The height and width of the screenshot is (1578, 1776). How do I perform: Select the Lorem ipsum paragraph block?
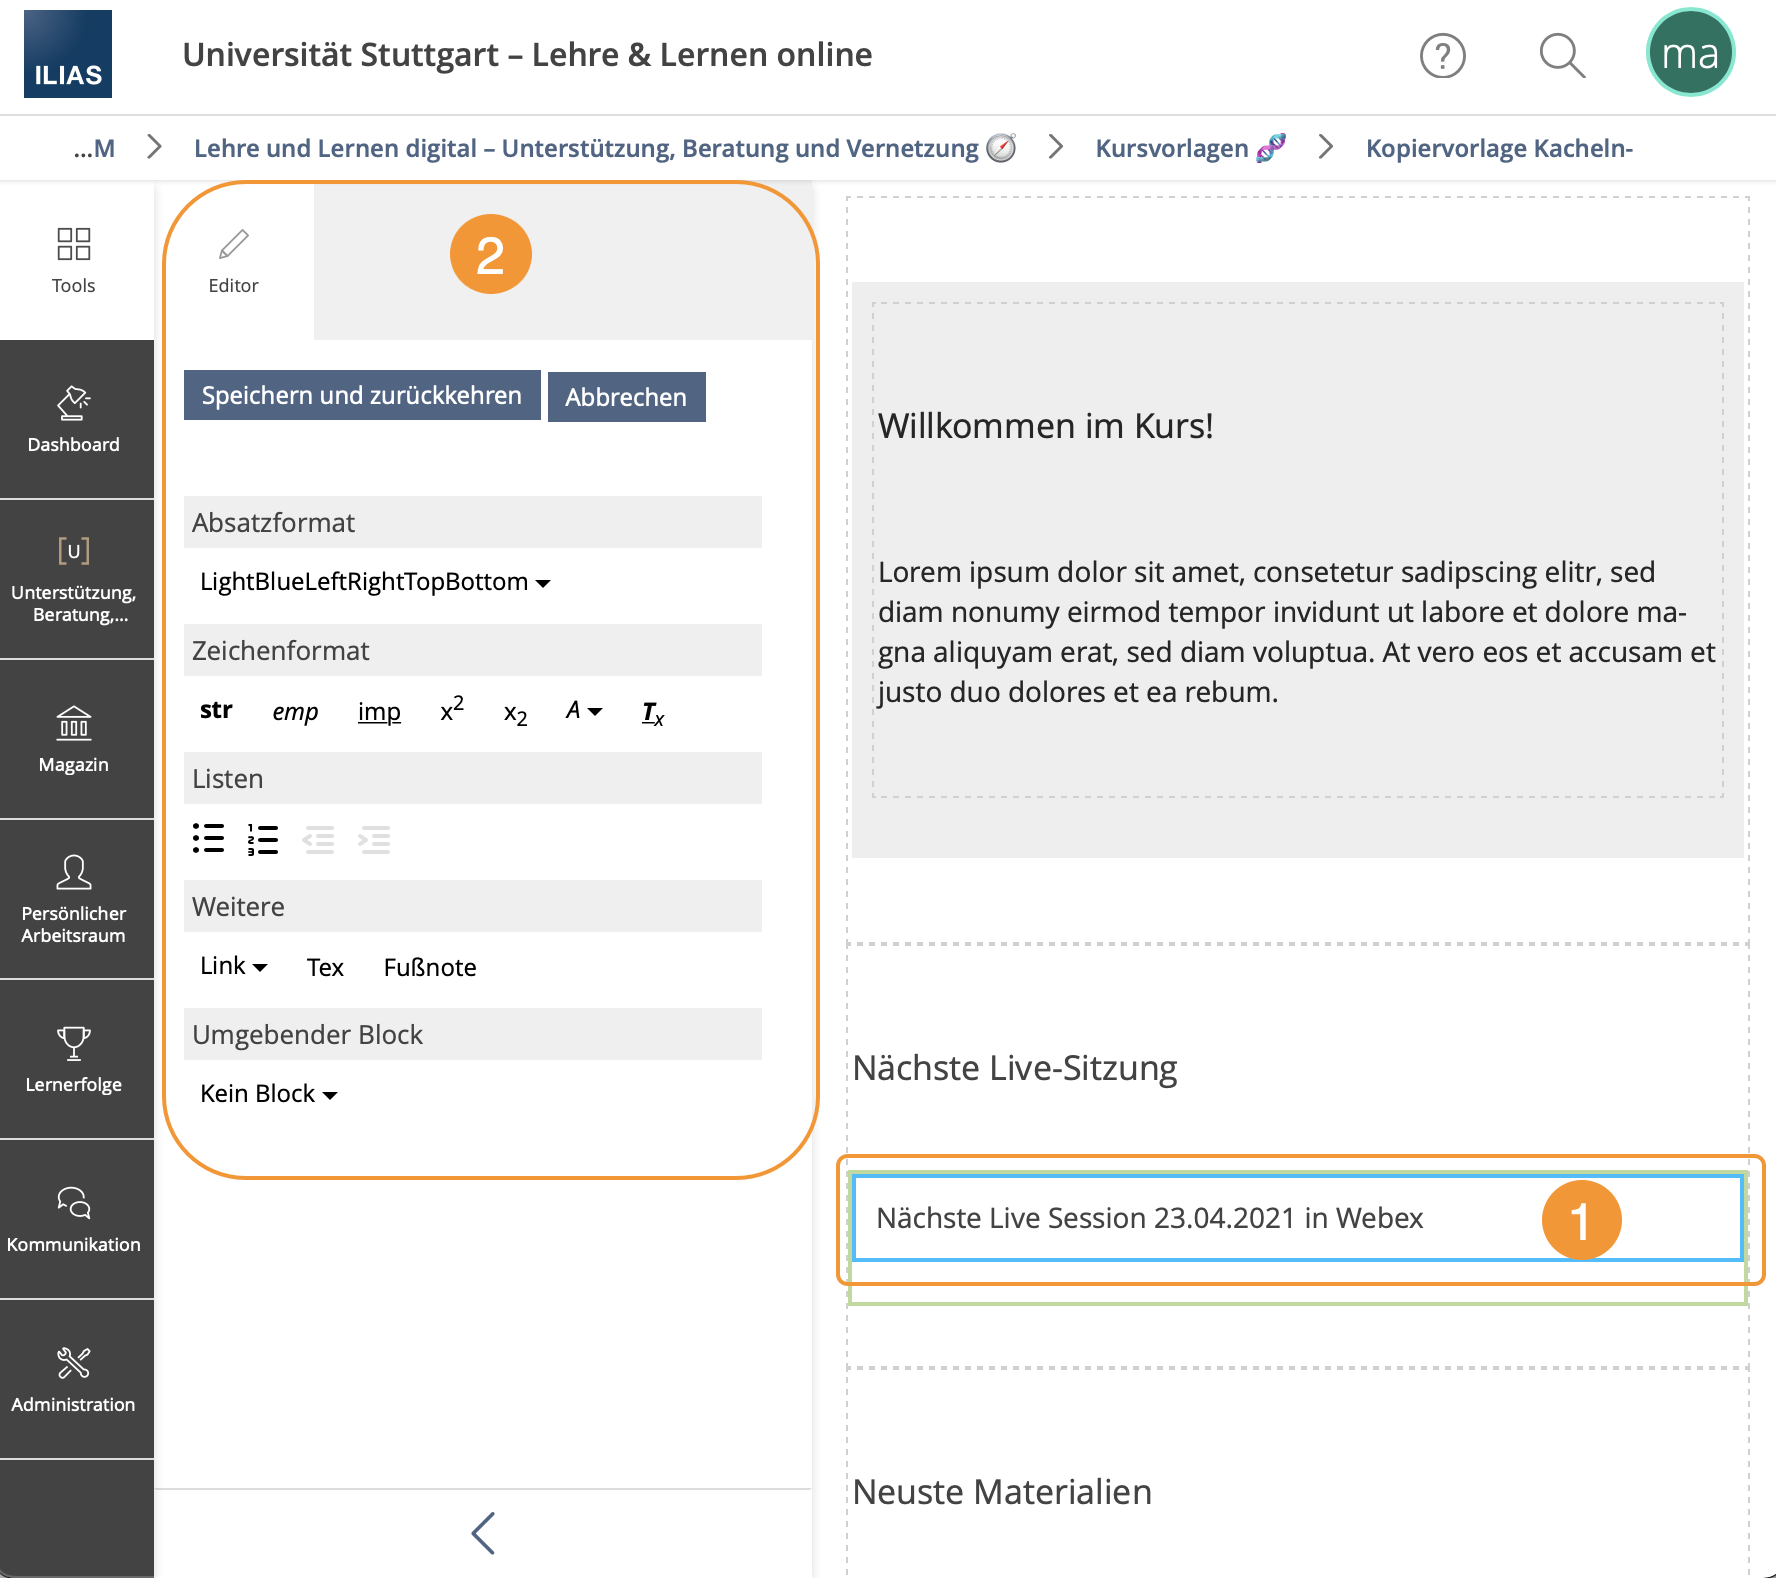pos(1297,632)
